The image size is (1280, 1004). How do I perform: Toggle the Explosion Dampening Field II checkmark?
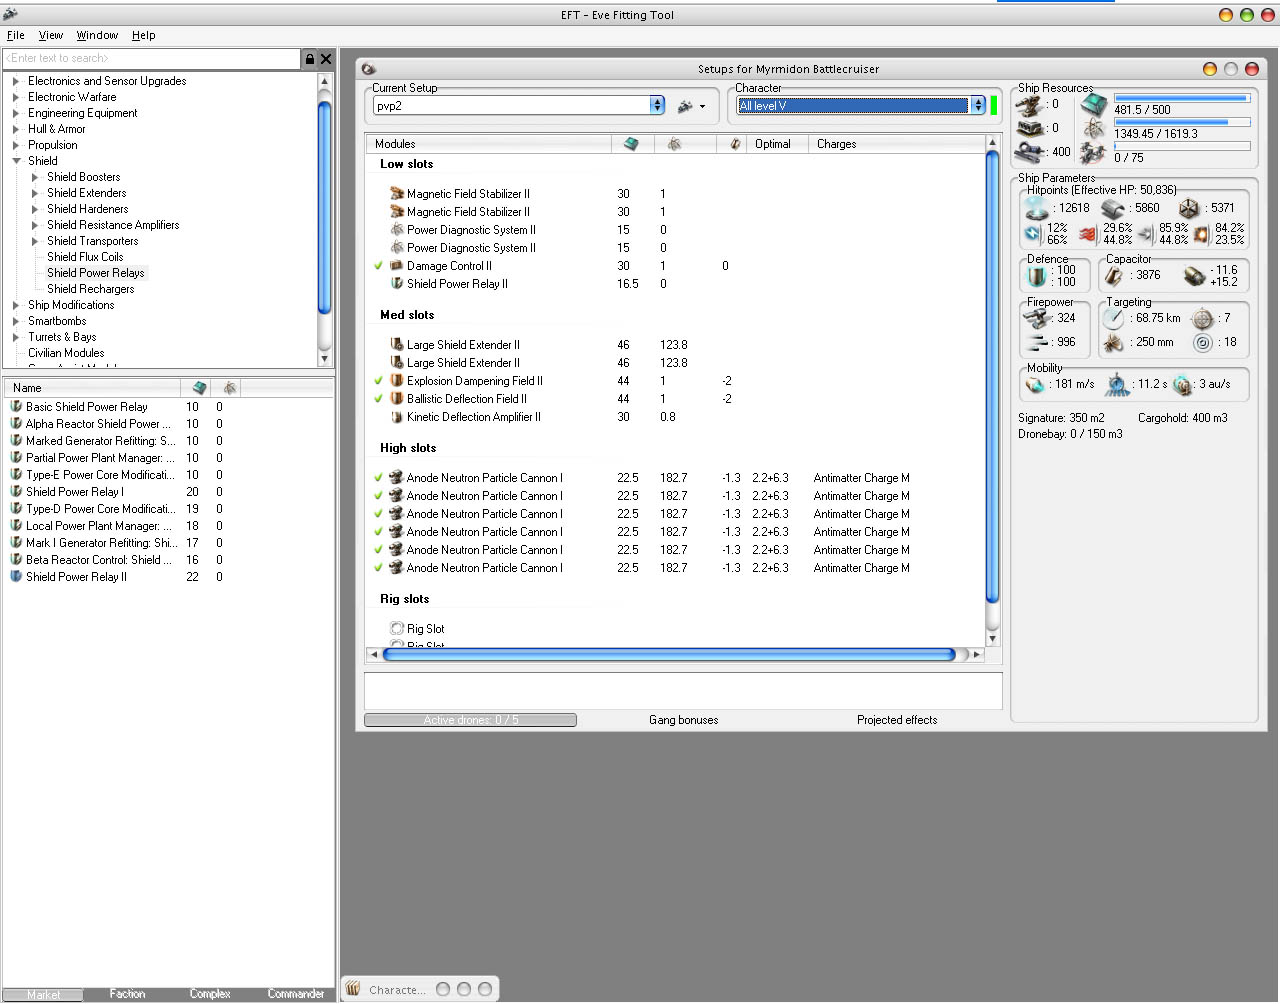pyautogui.click(x=379, y=381)
